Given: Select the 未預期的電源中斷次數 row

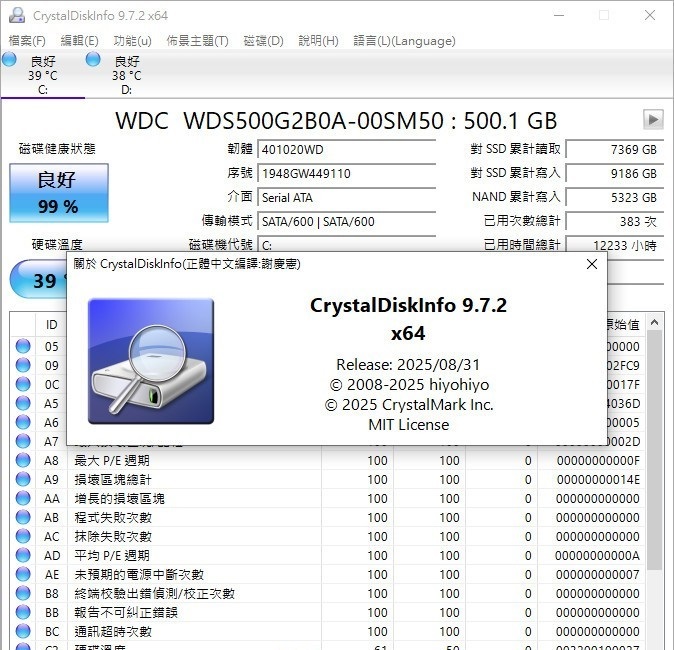Looking at the screenshot, I should coord(327,574).
